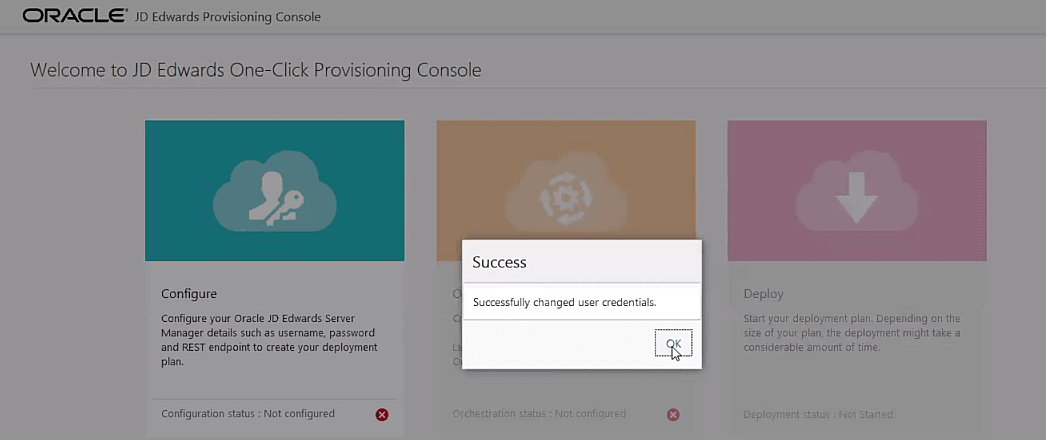Click the Welcome to JD Edwards page heading

(x=255, y=70)
